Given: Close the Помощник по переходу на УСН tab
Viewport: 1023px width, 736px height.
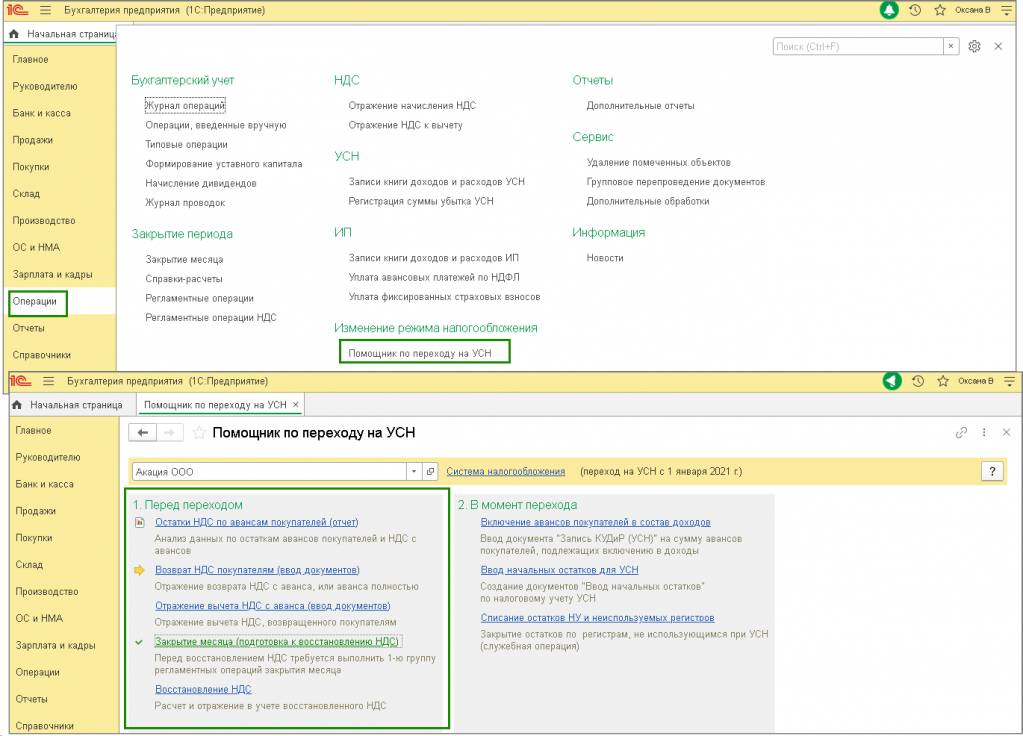Looking at the screenshot, I should point(296,405).
